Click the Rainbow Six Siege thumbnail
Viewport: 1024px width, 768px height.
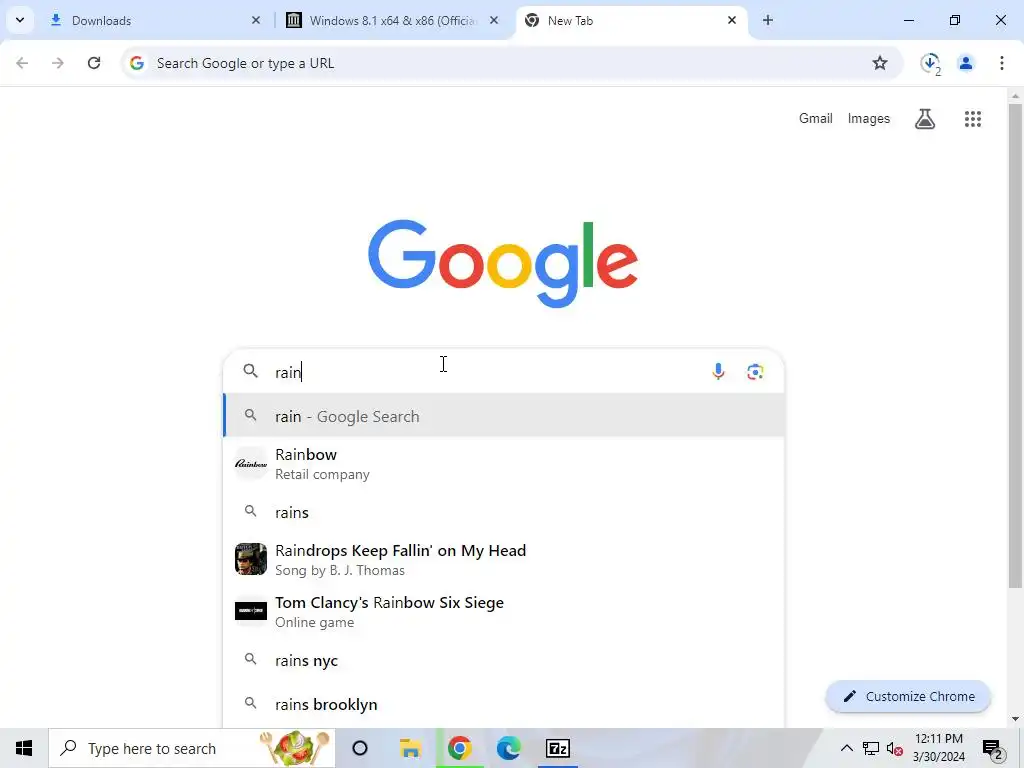pyautogui.click(x=251, y=611)
